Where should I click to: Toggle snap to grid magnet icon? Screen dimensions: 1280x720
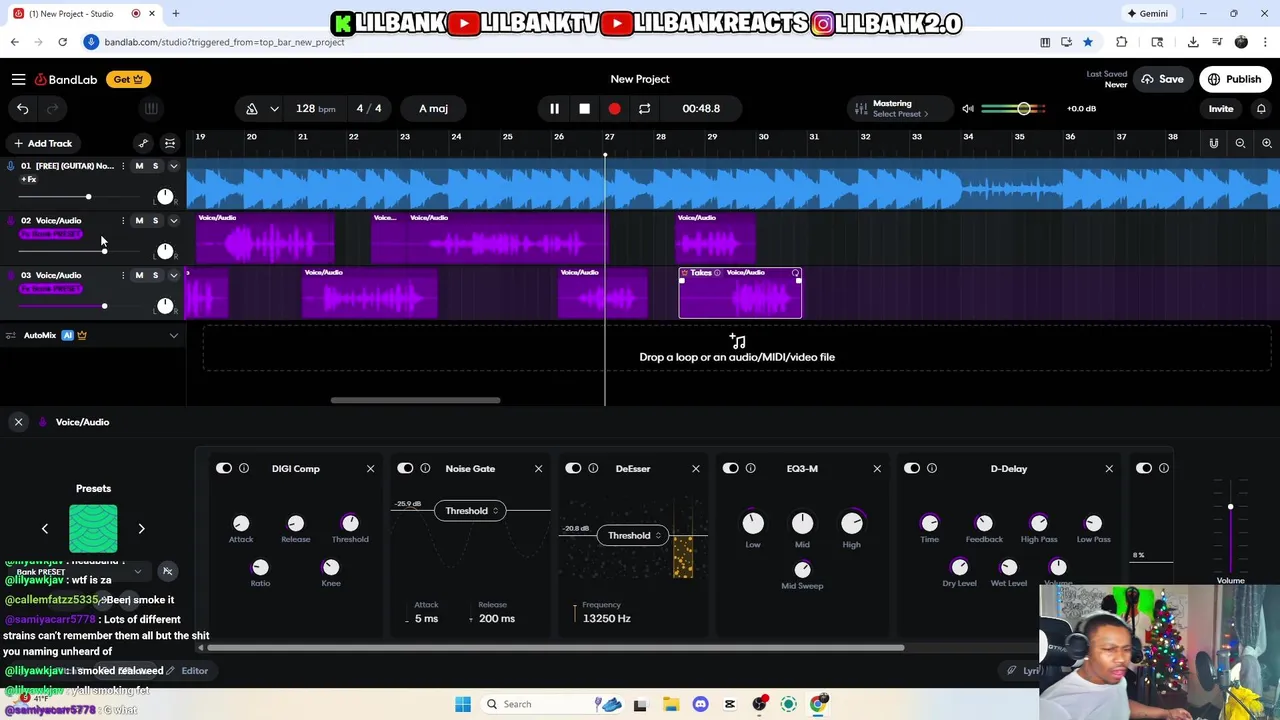tap(1214, 143)
